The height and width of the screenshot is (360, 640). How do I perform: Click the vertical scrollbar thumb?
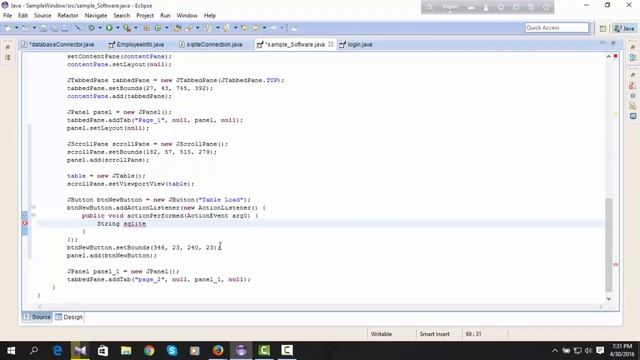click(x=609, y=244)
